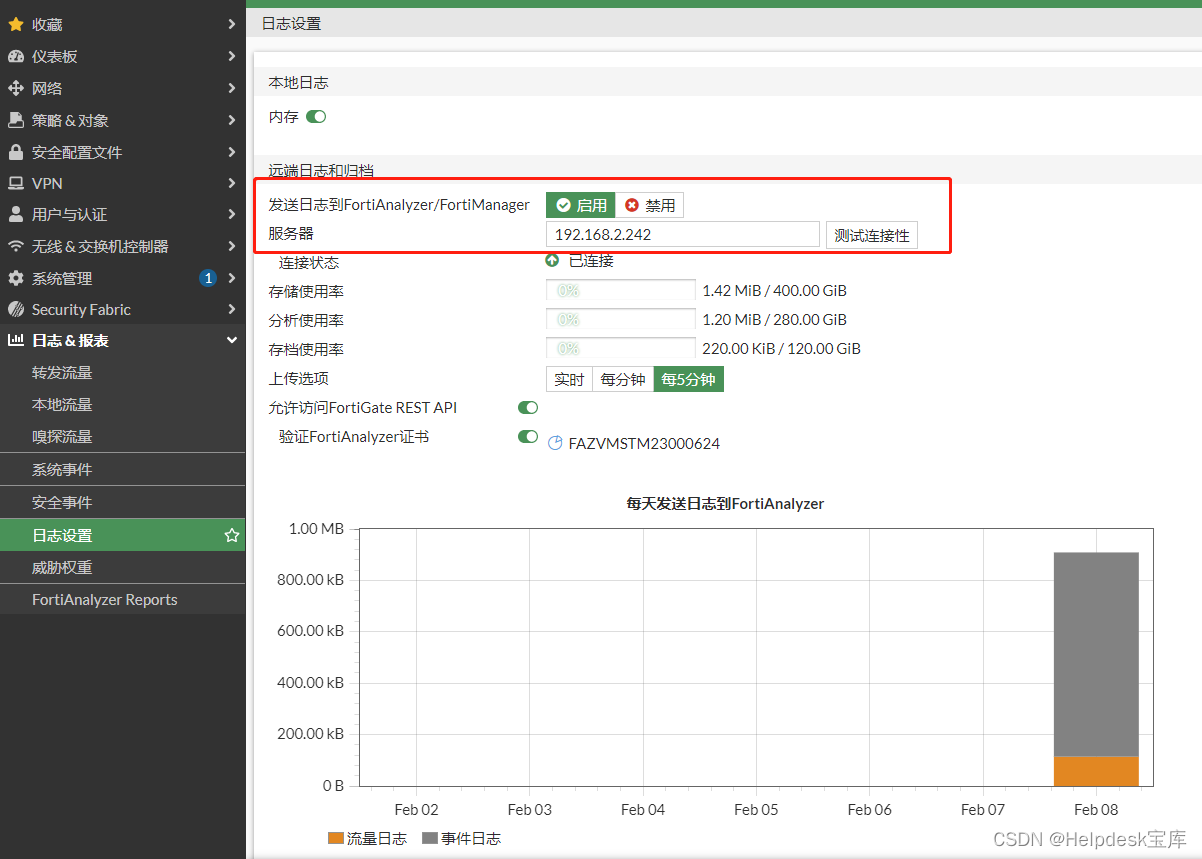Click the 服务器 IP address field
Image resolution: width=1202 pixels, height=859 pixels.
coord(683,235)
